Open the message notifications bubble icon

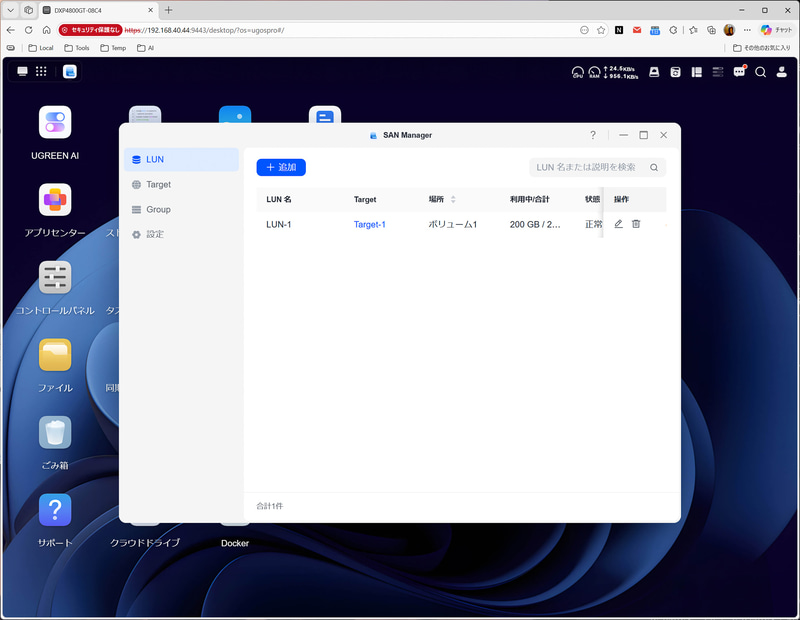point(739,72)
